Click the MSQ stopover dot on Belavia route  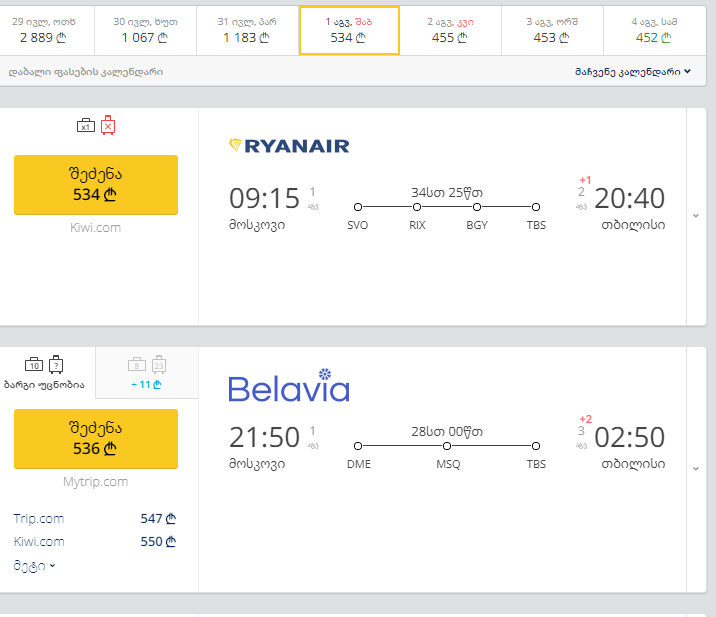click(x=447, y=446)
